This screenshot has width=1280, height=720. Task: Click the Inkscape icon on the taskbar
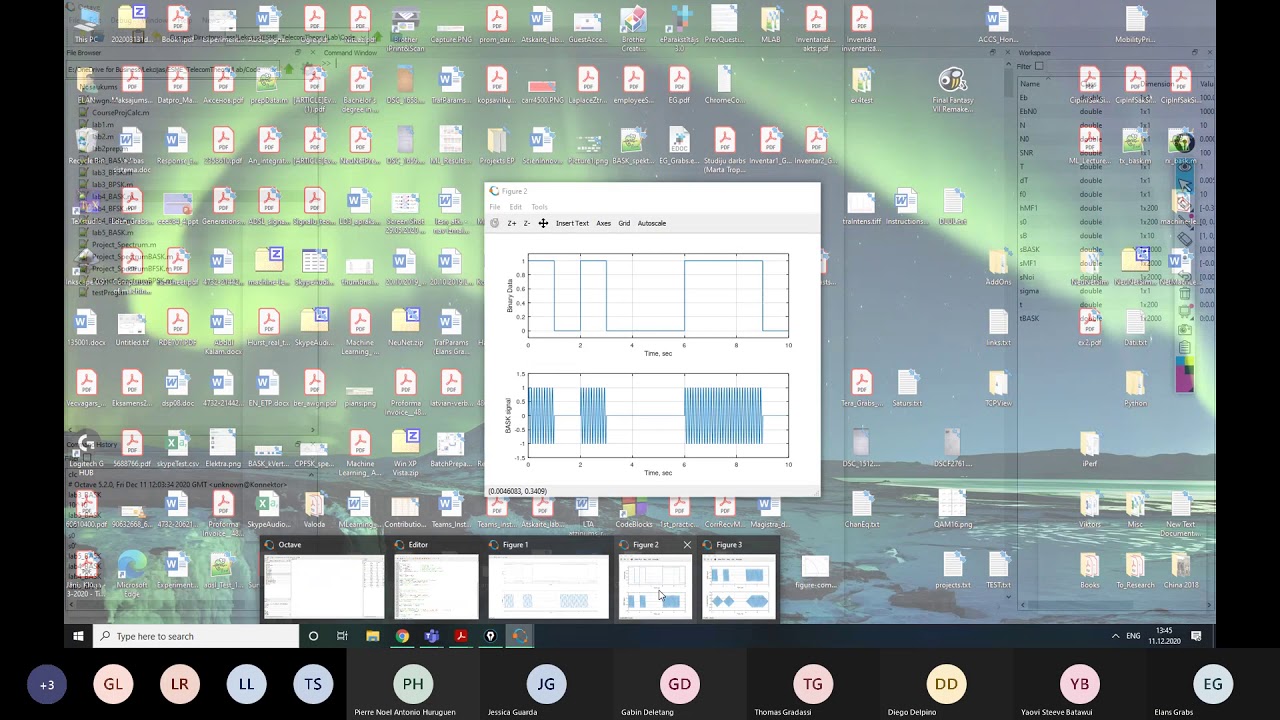490,636
